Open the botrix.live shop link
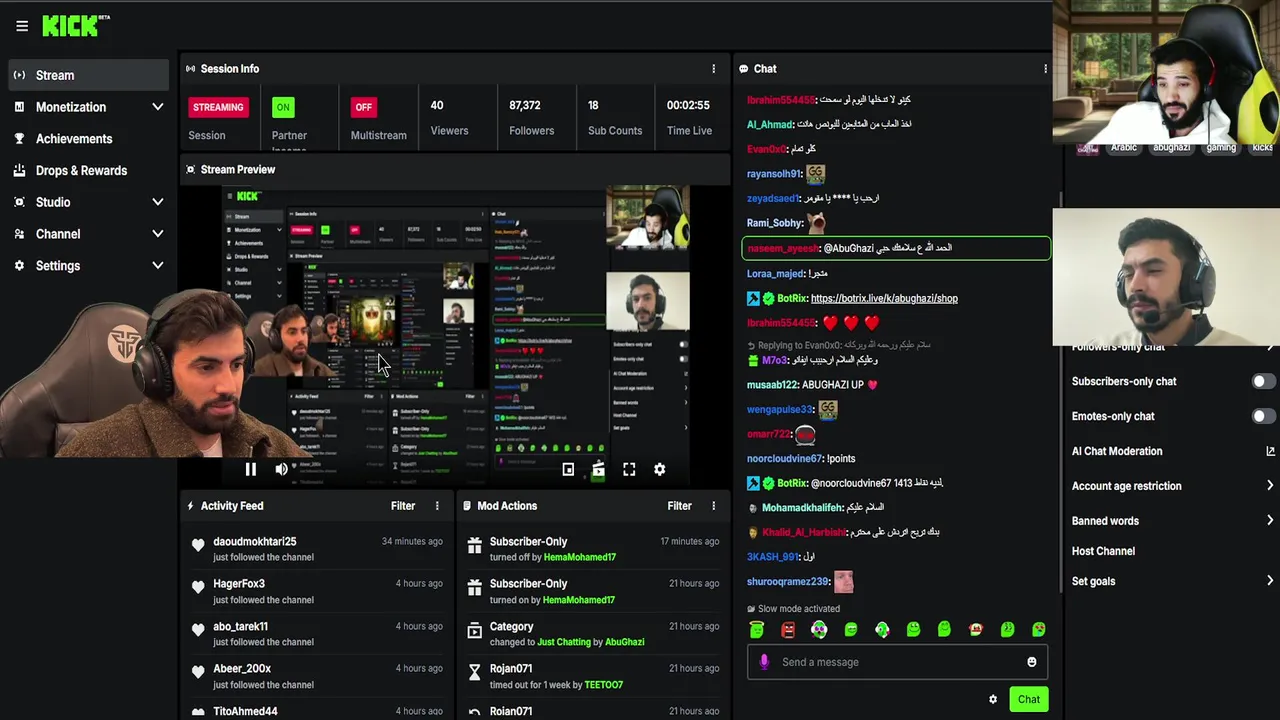The width and height of the screenshot is (1280, 720). tap(884, 298)
